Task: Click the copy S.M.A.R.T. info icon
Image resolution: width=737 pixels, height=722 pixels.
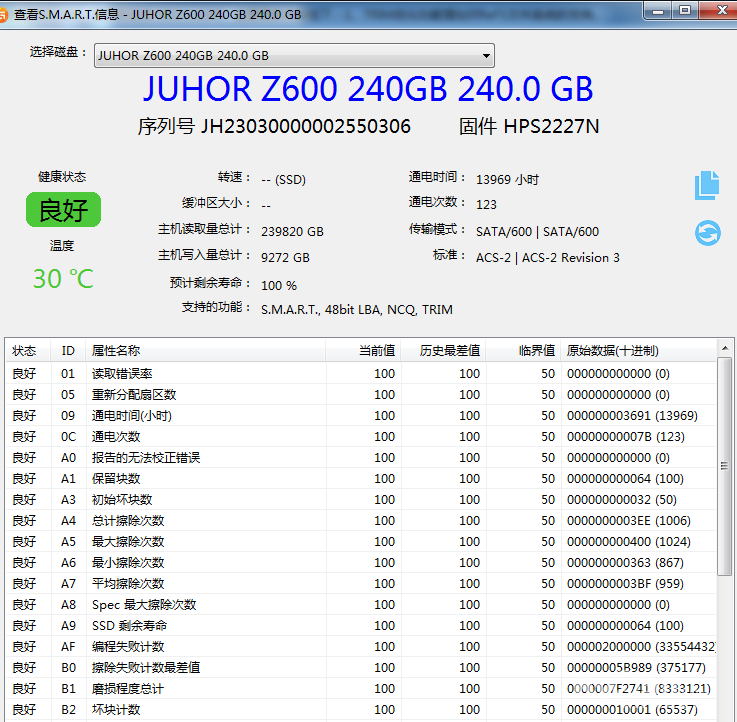Action: pos(707,184)
